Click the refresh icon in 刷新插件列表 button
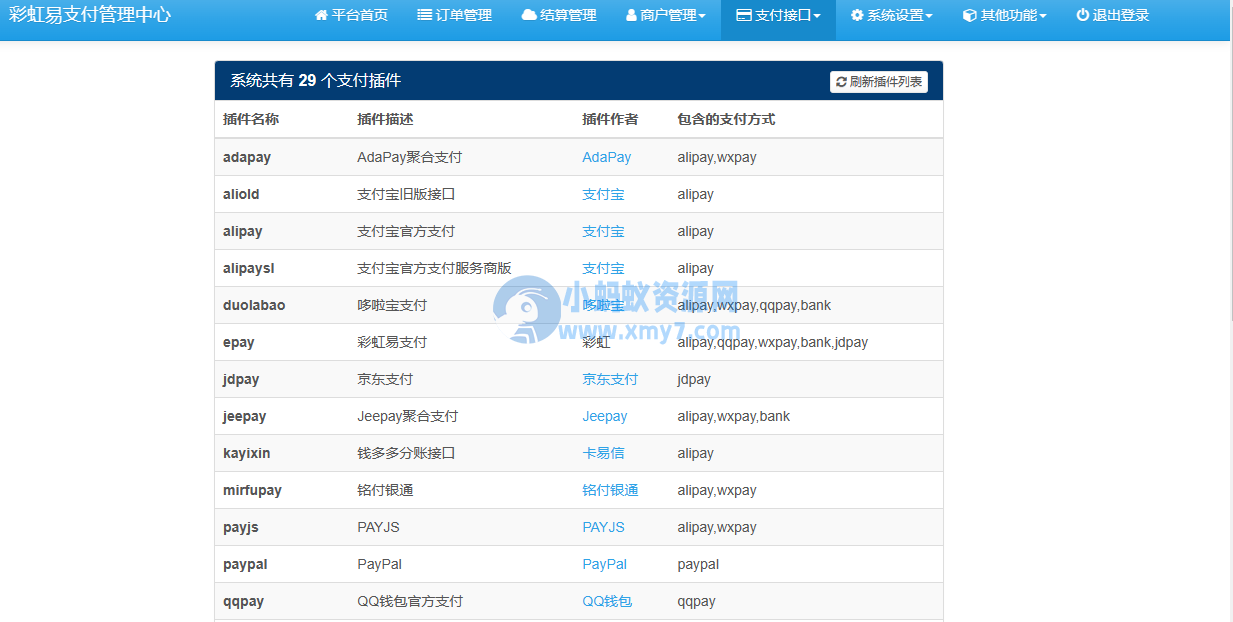Image resolution: width=1233 pixels, height=622 pixels. [x=841, y=82]
